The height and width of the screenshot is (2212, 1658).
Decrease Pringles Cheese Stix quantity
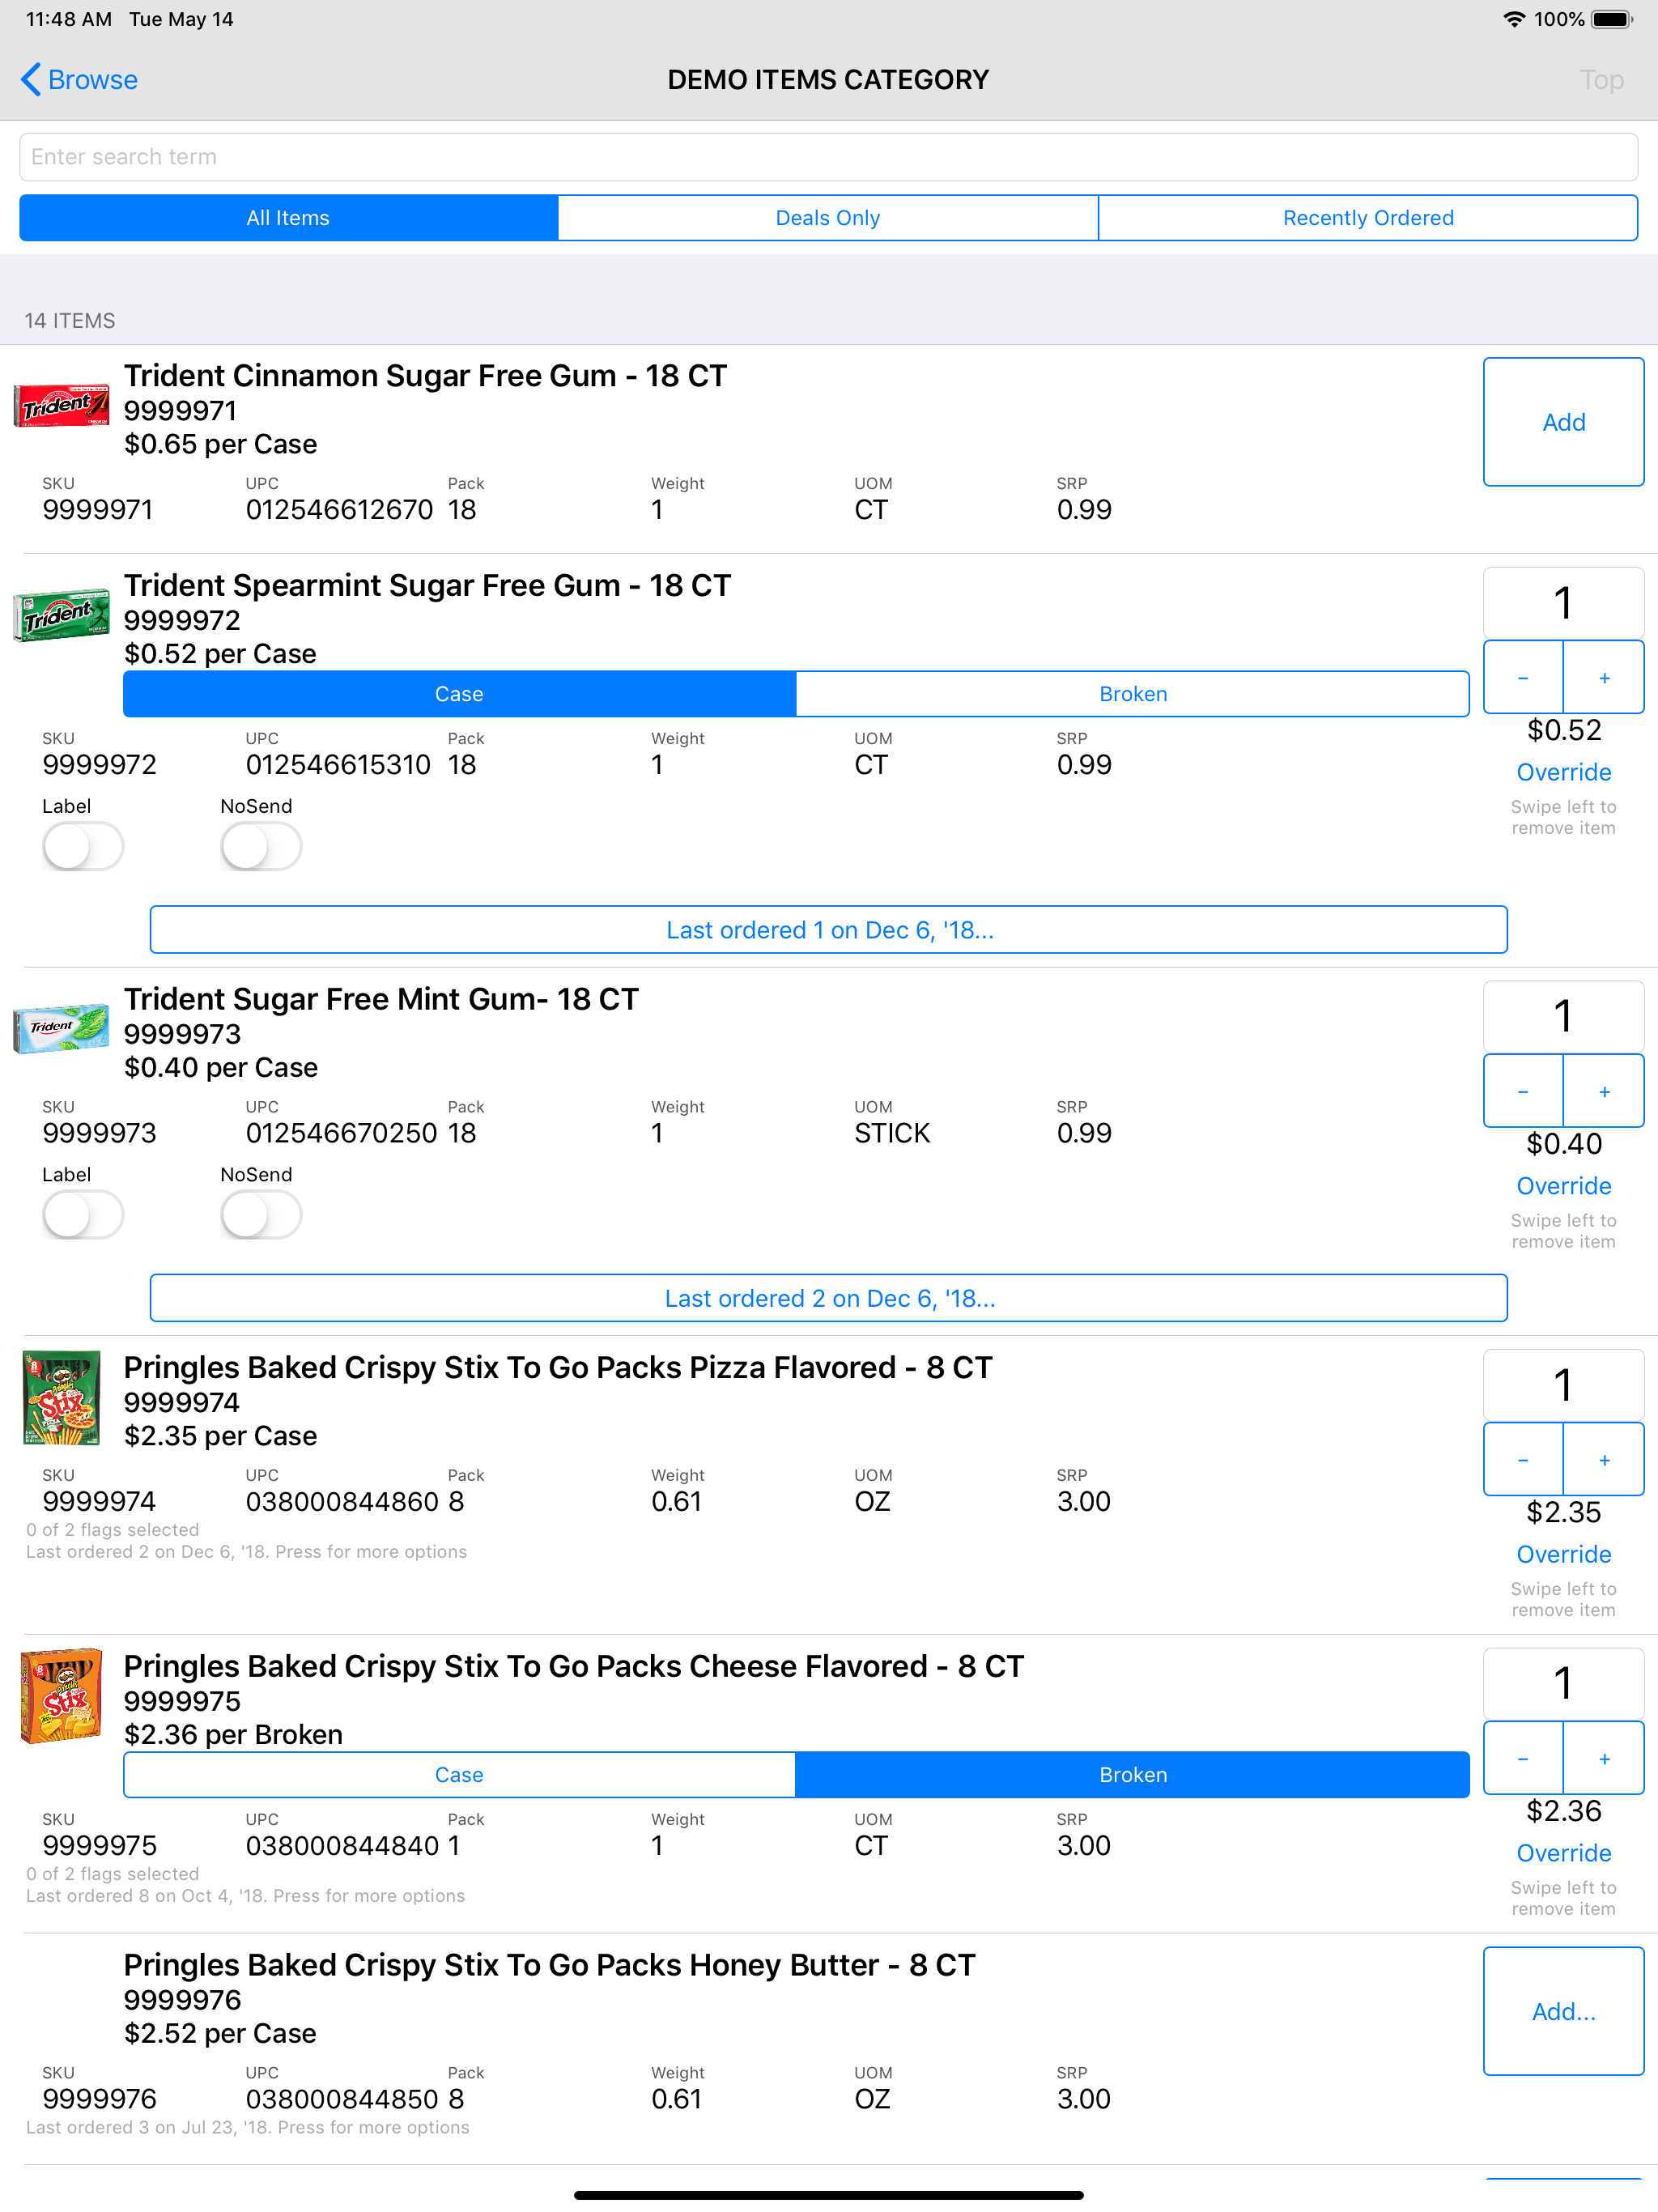click(1523, 1759)
